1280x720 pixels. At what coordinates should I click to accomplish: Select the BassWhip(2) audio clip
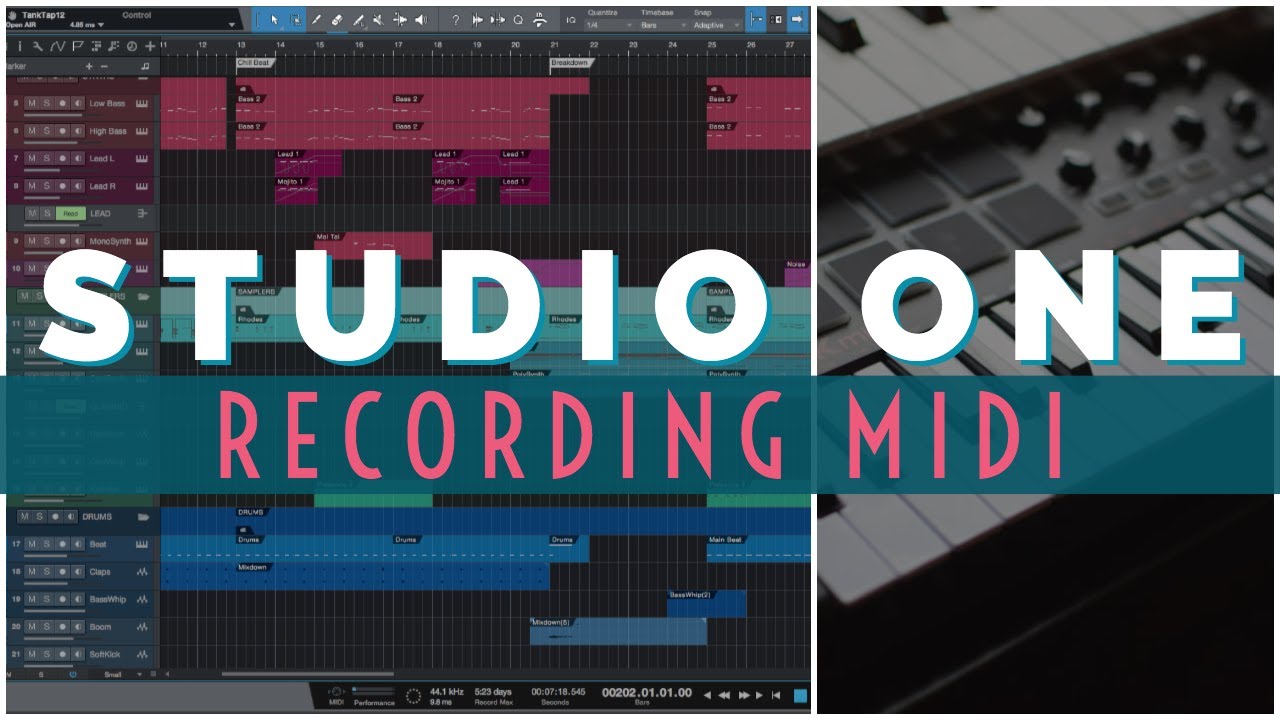(x=706, y=603)
